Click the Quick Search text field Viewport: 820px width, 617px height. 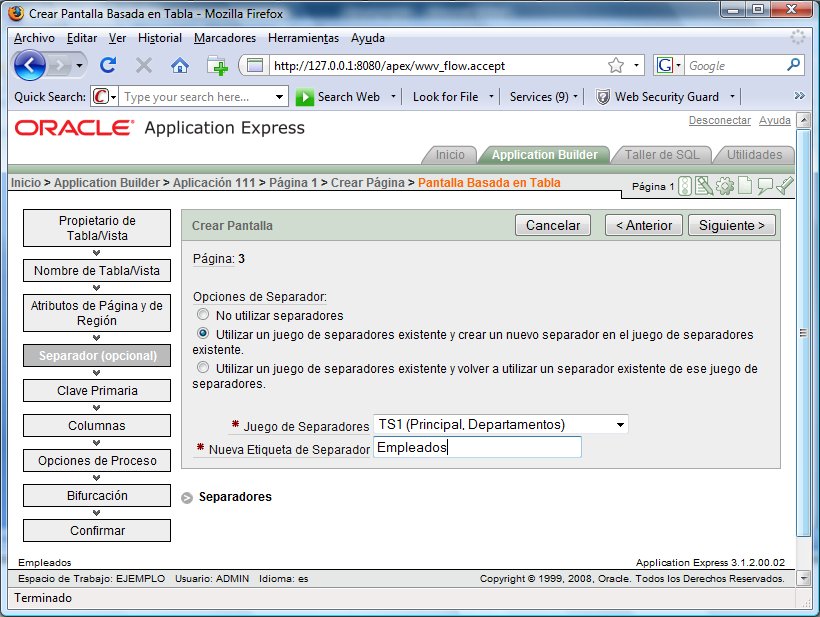tap(198, 97)
